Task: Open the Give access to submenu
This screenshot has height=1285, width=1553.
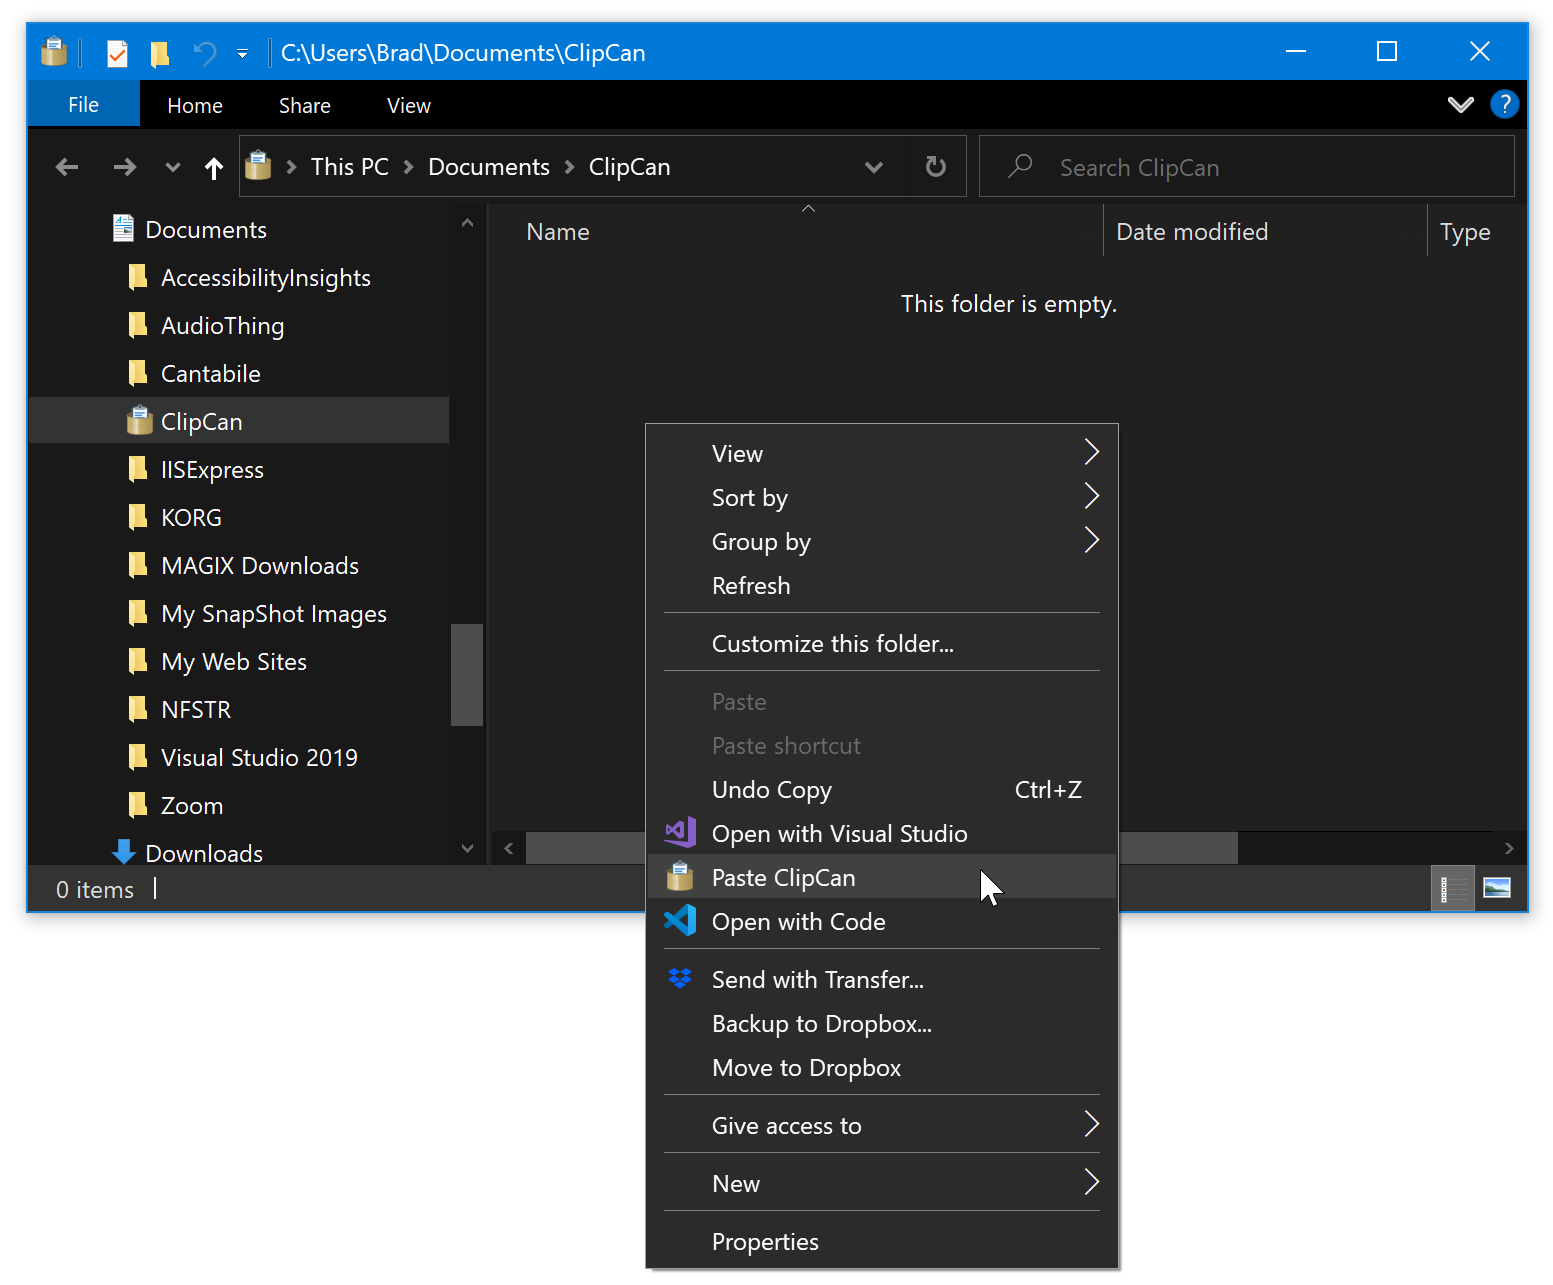Action: (x=882, y=1126)
